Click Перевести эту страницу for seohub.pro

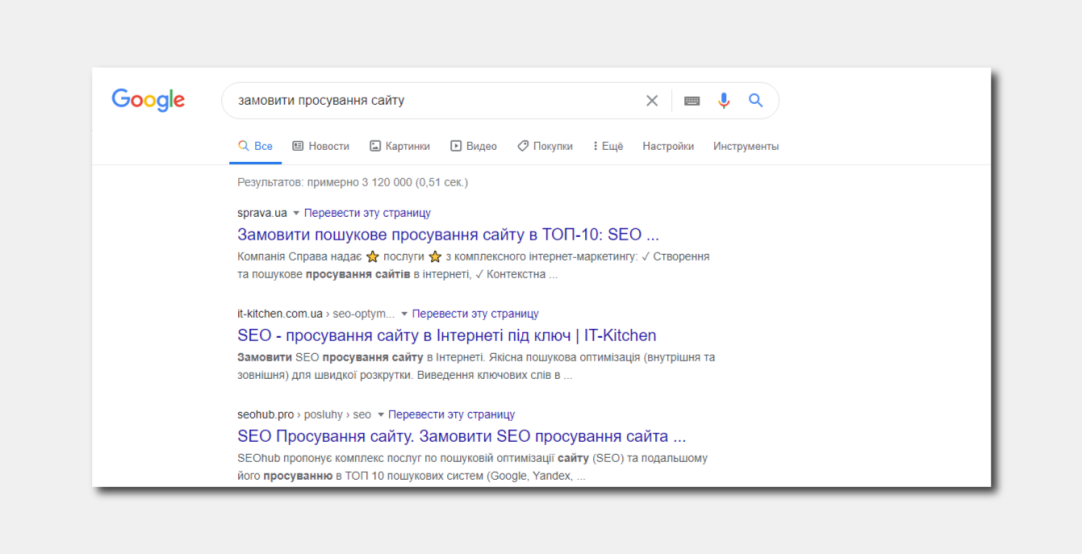pos(451,415)
